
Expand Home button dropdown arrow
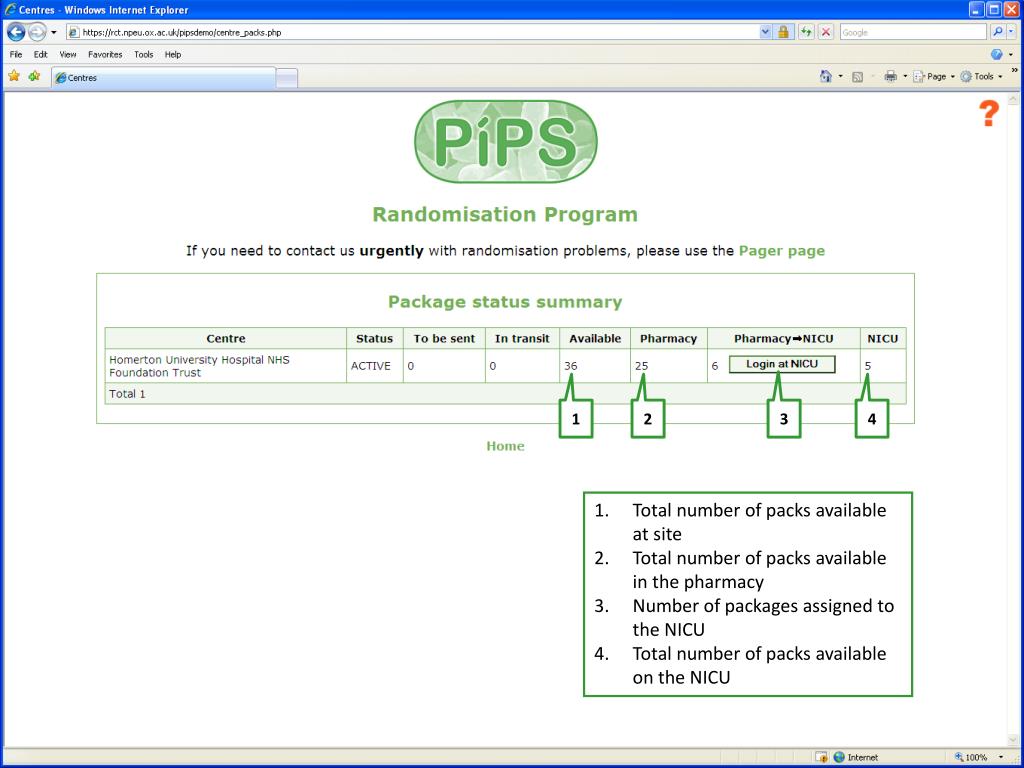point(840,76)
